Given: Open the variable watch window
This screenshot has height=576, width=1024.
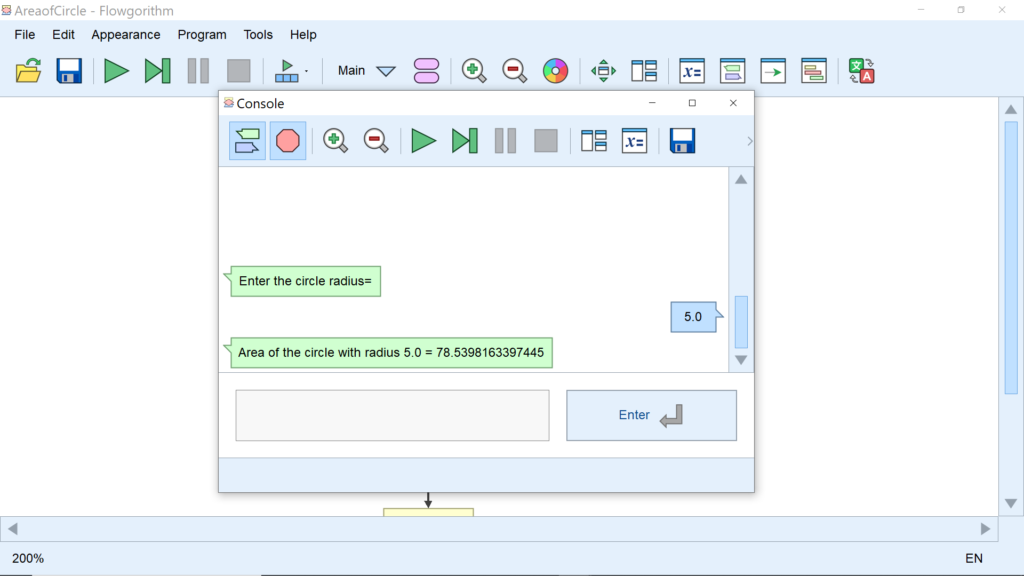Looking at the screenshot, I should click(x=691, y=70).
